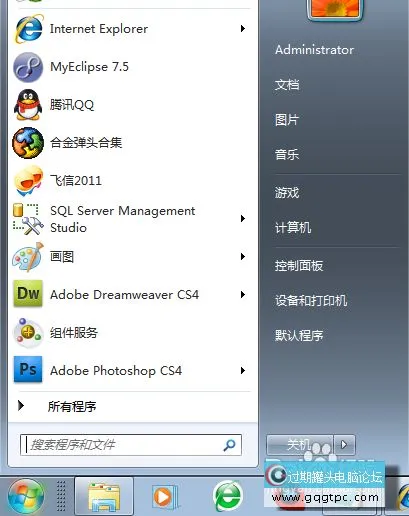This screenshot has width=409, height=516.
Task: Open the shutdown options arrow next to 关机
Action: [x=344, y=445]
